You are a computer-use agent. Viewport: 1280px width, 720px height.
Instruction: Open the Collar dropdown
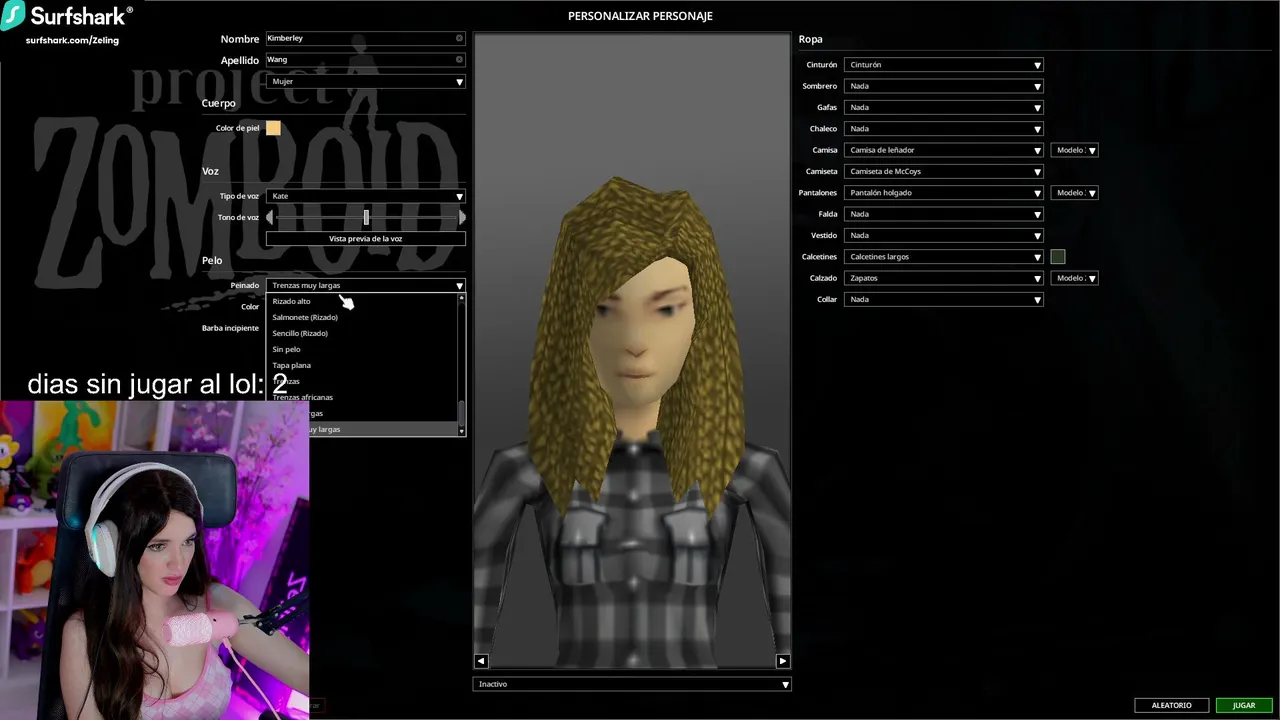(944, 300)
